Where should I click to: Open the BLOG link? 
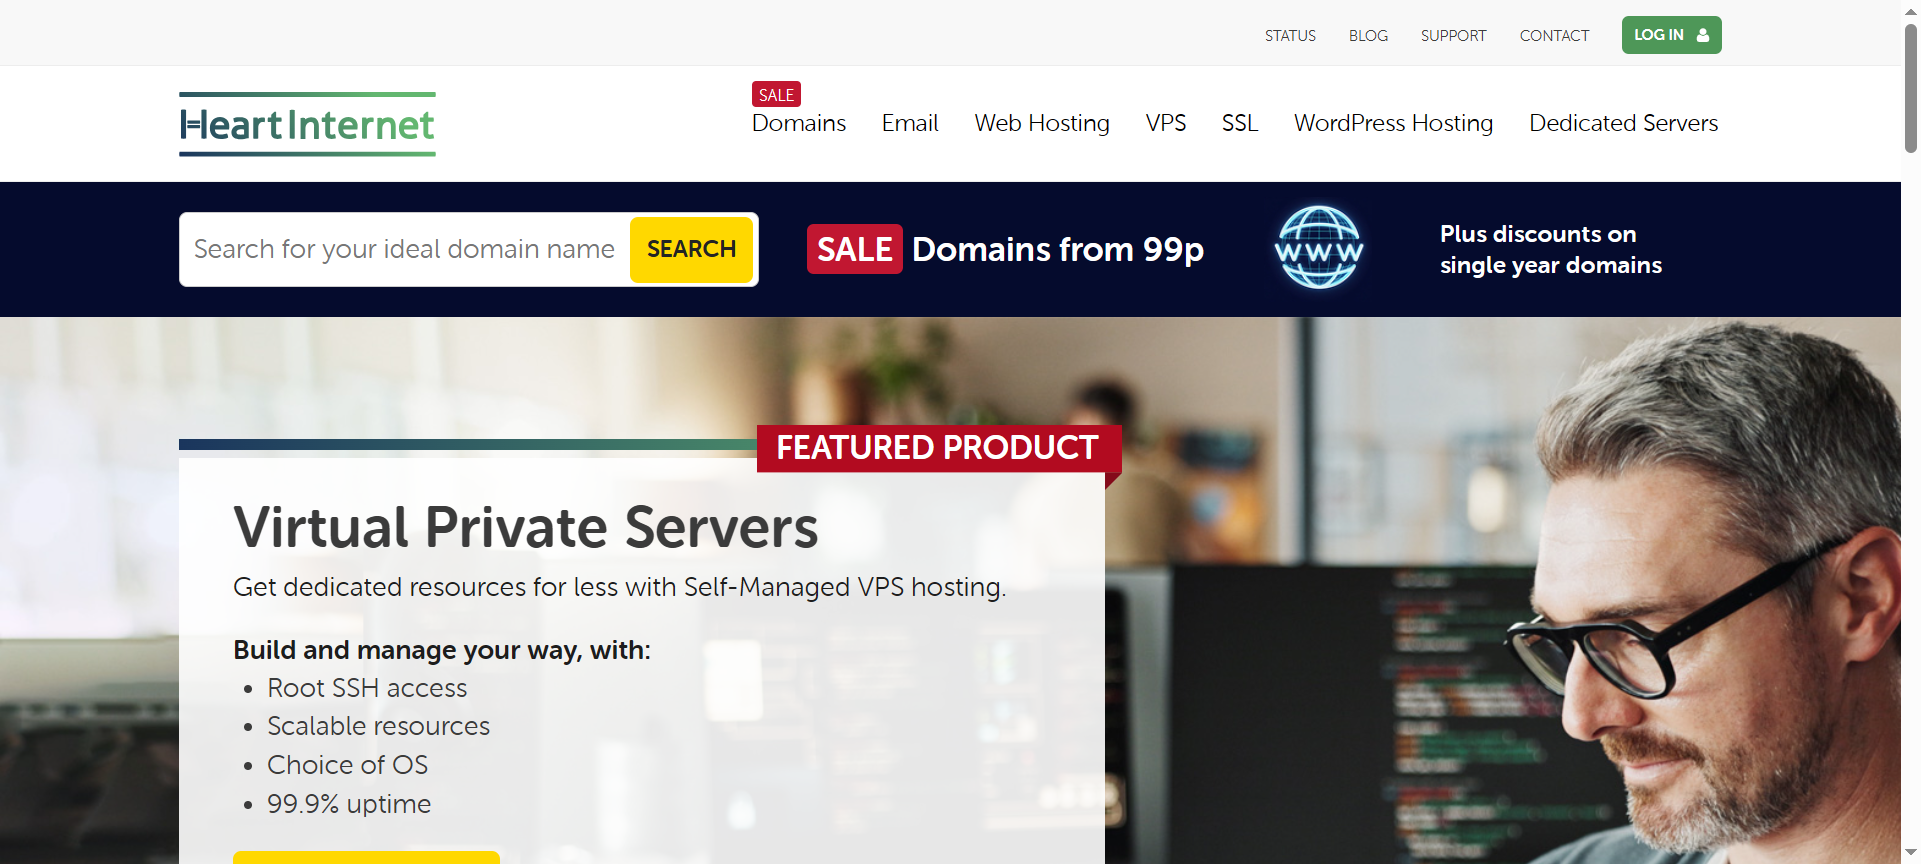(1368, 36)
